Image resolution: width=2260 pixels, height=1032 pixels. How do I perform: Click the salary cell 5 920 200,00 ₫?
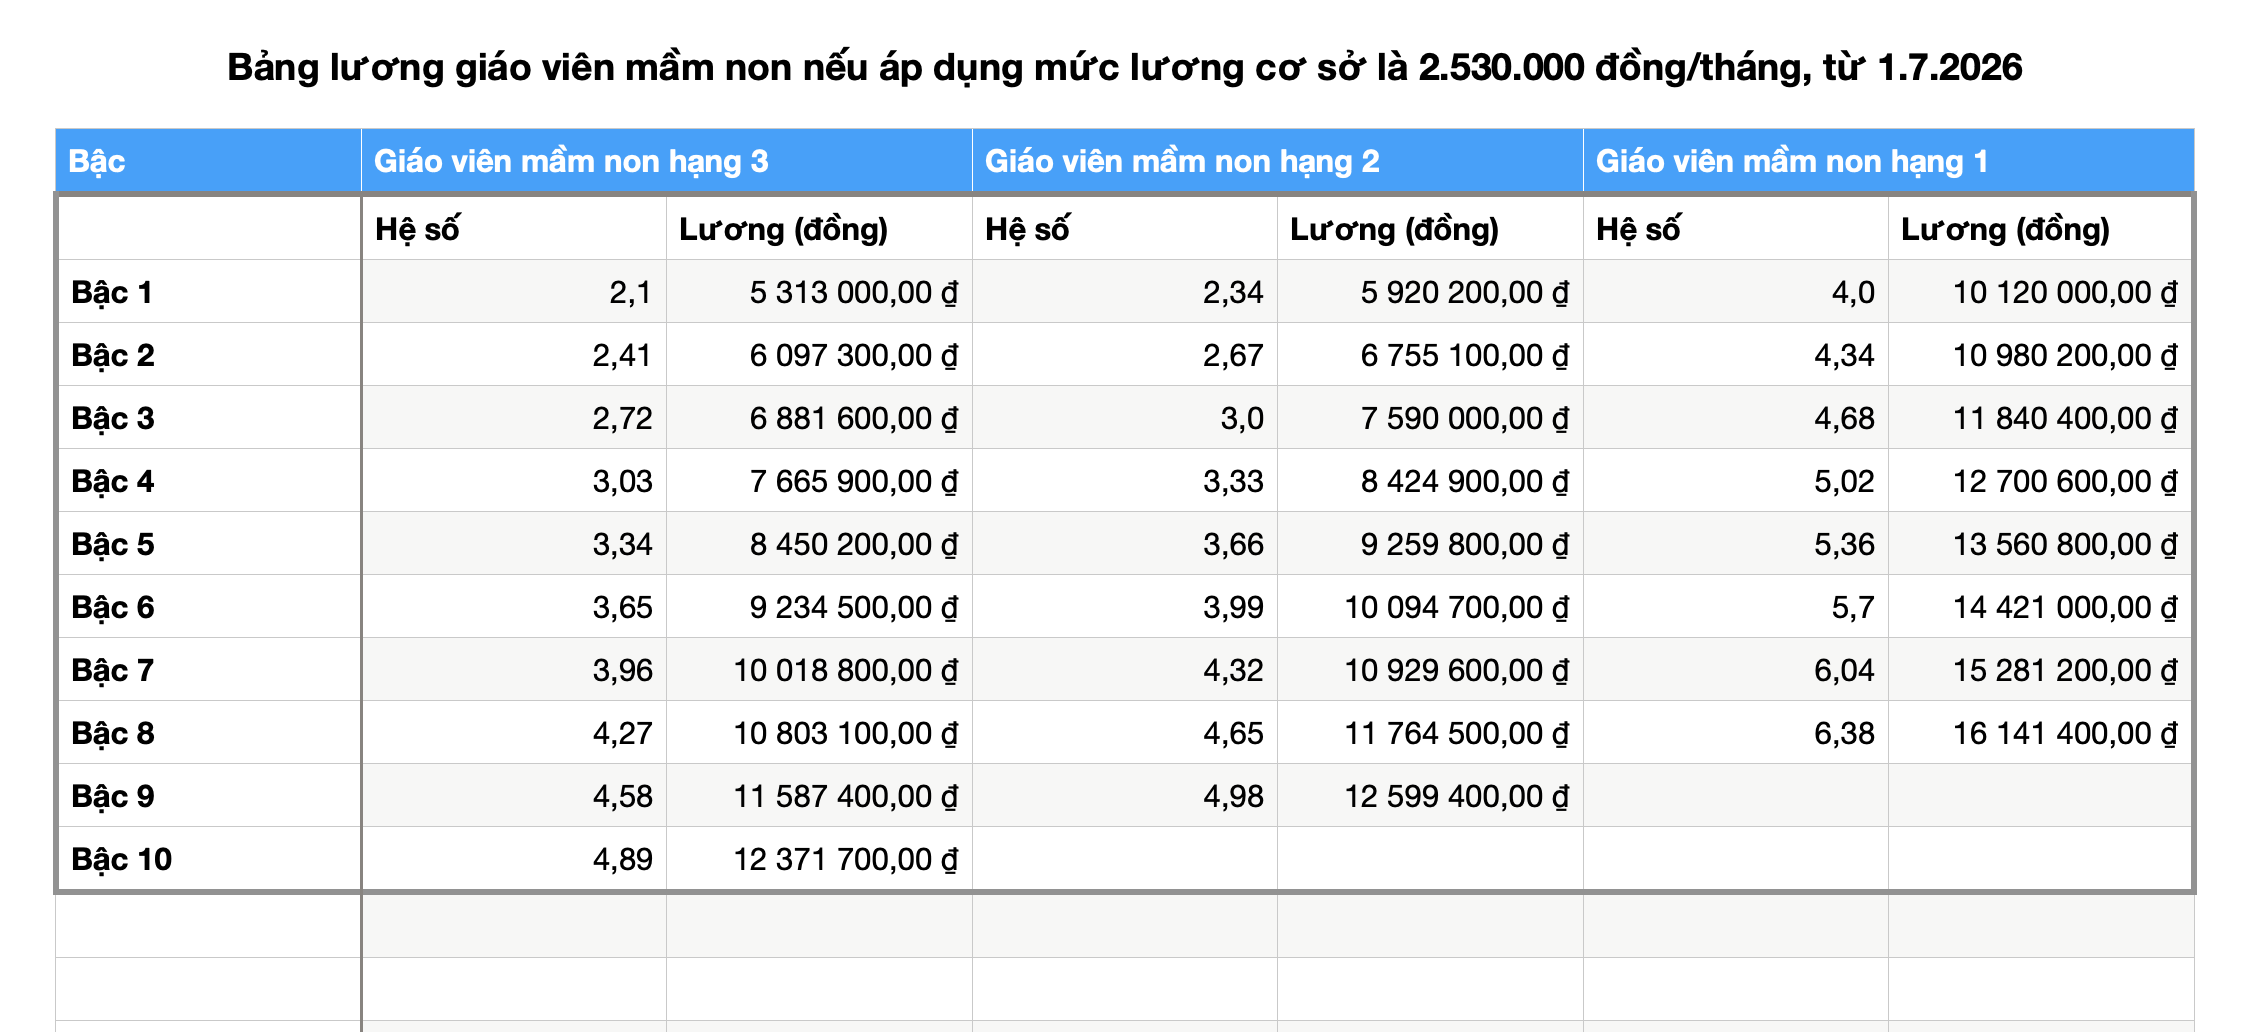coord(1430,292)
